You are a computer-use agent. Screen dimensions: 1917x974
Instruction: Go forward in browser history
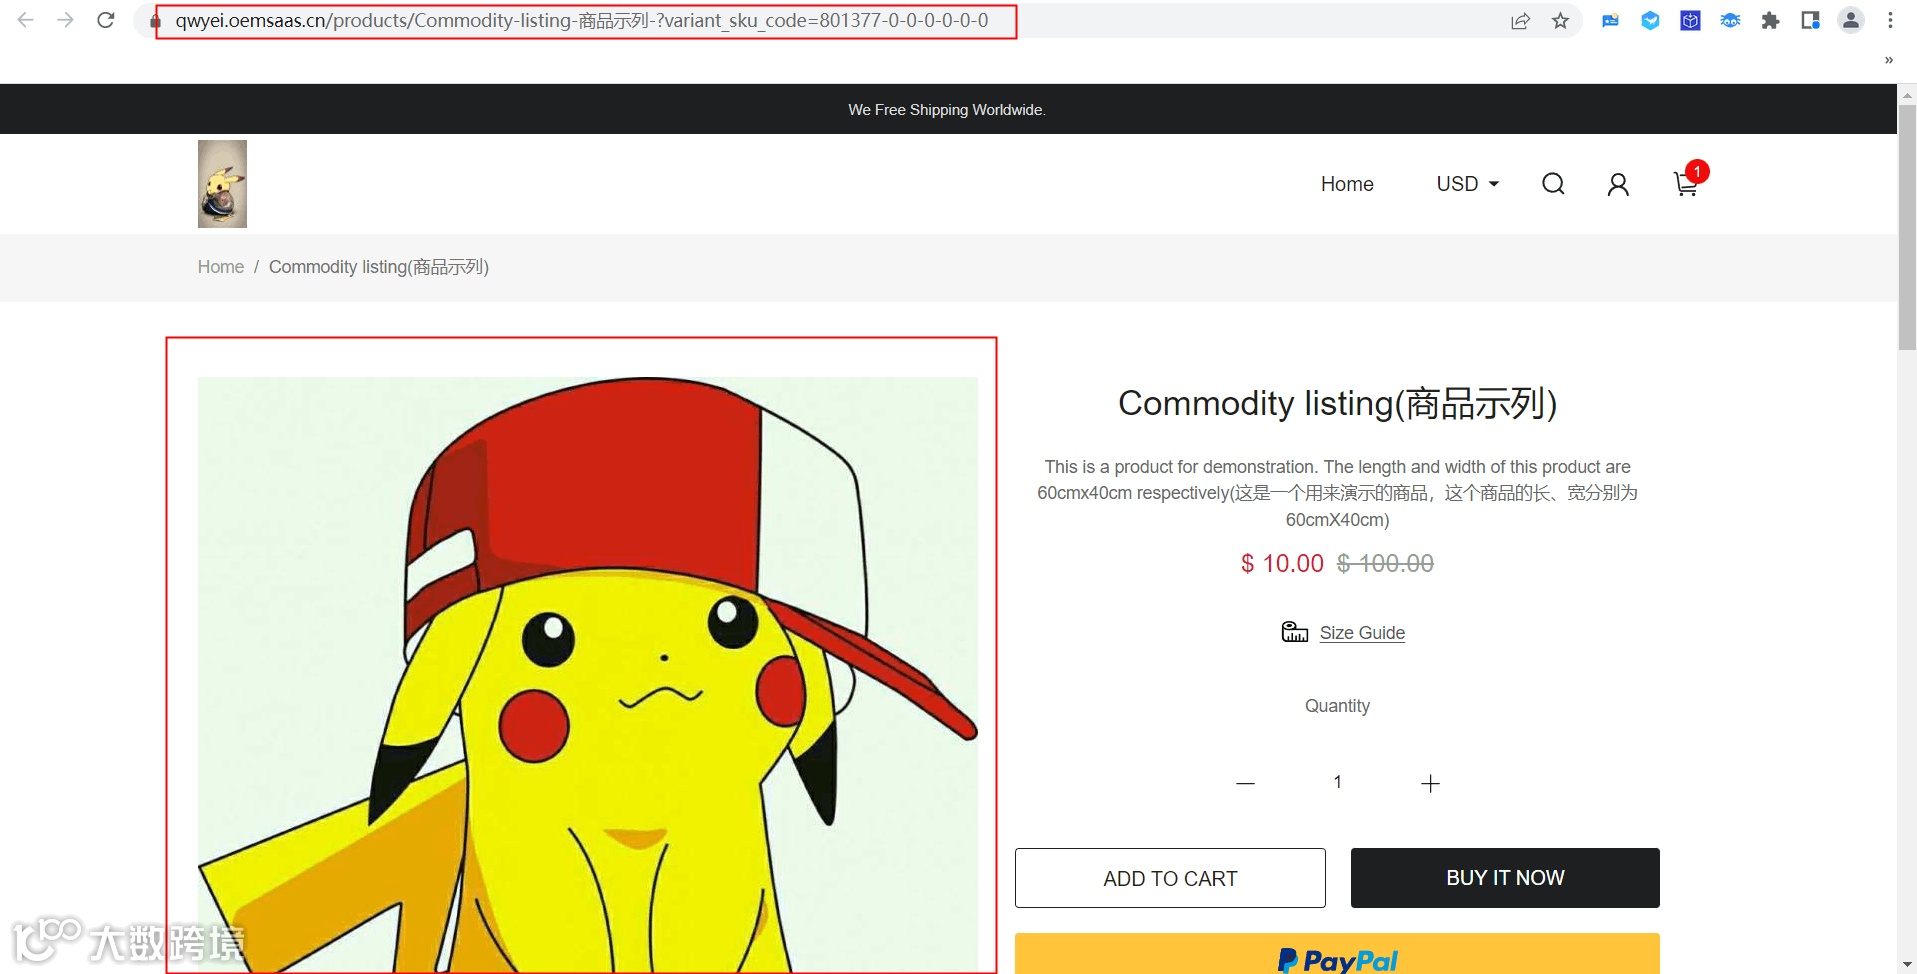point(66,20)
